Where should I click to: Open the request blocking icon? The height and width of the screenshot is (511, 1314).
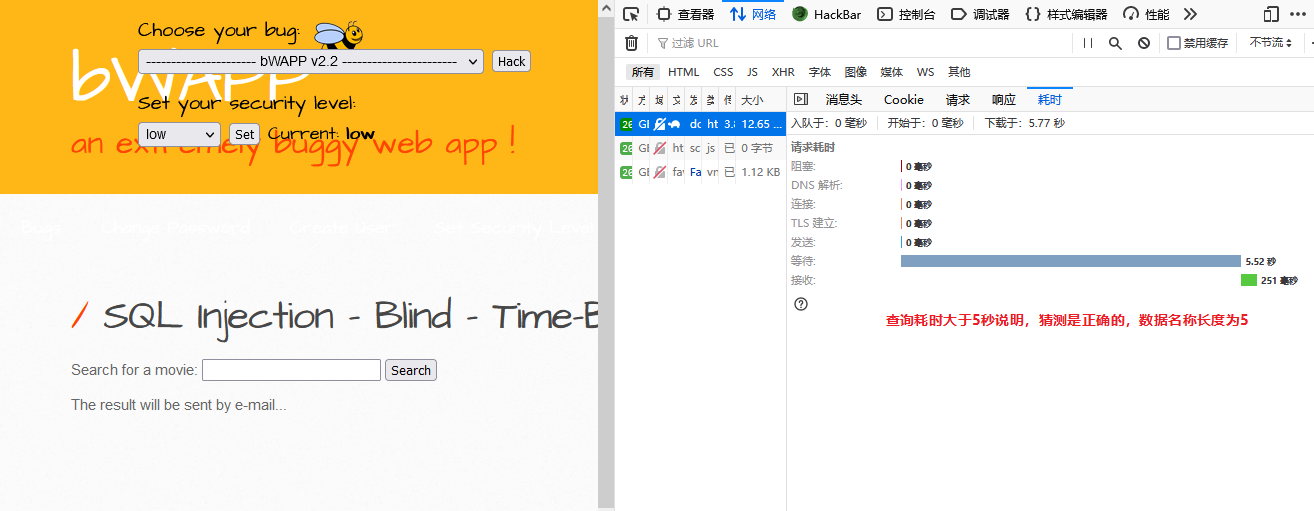pyautogui.click(x=1144, y=43)
